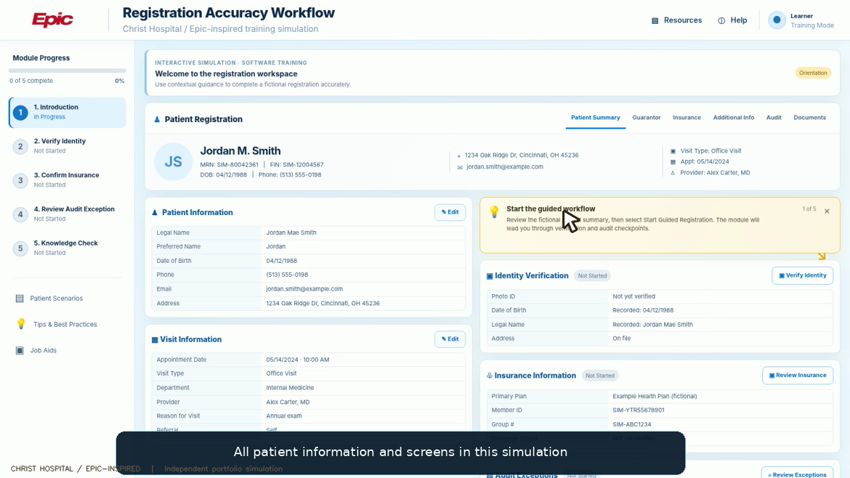This screenshot has width=850, height=478.
Task: Click the Visit Type icon in summary
Action: (673, 151)
